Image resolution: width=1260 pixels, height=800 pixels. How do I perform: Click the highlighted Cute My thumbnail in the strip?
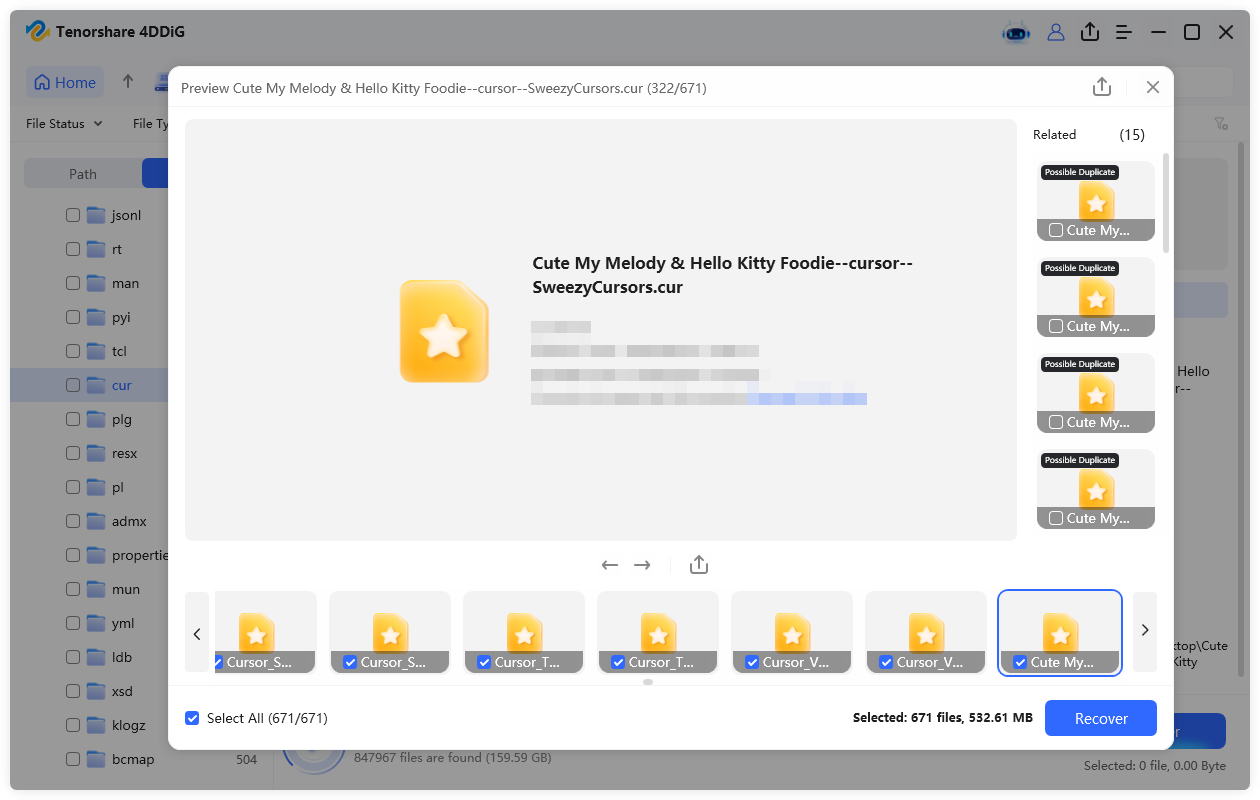click(x=1060, y=633)
